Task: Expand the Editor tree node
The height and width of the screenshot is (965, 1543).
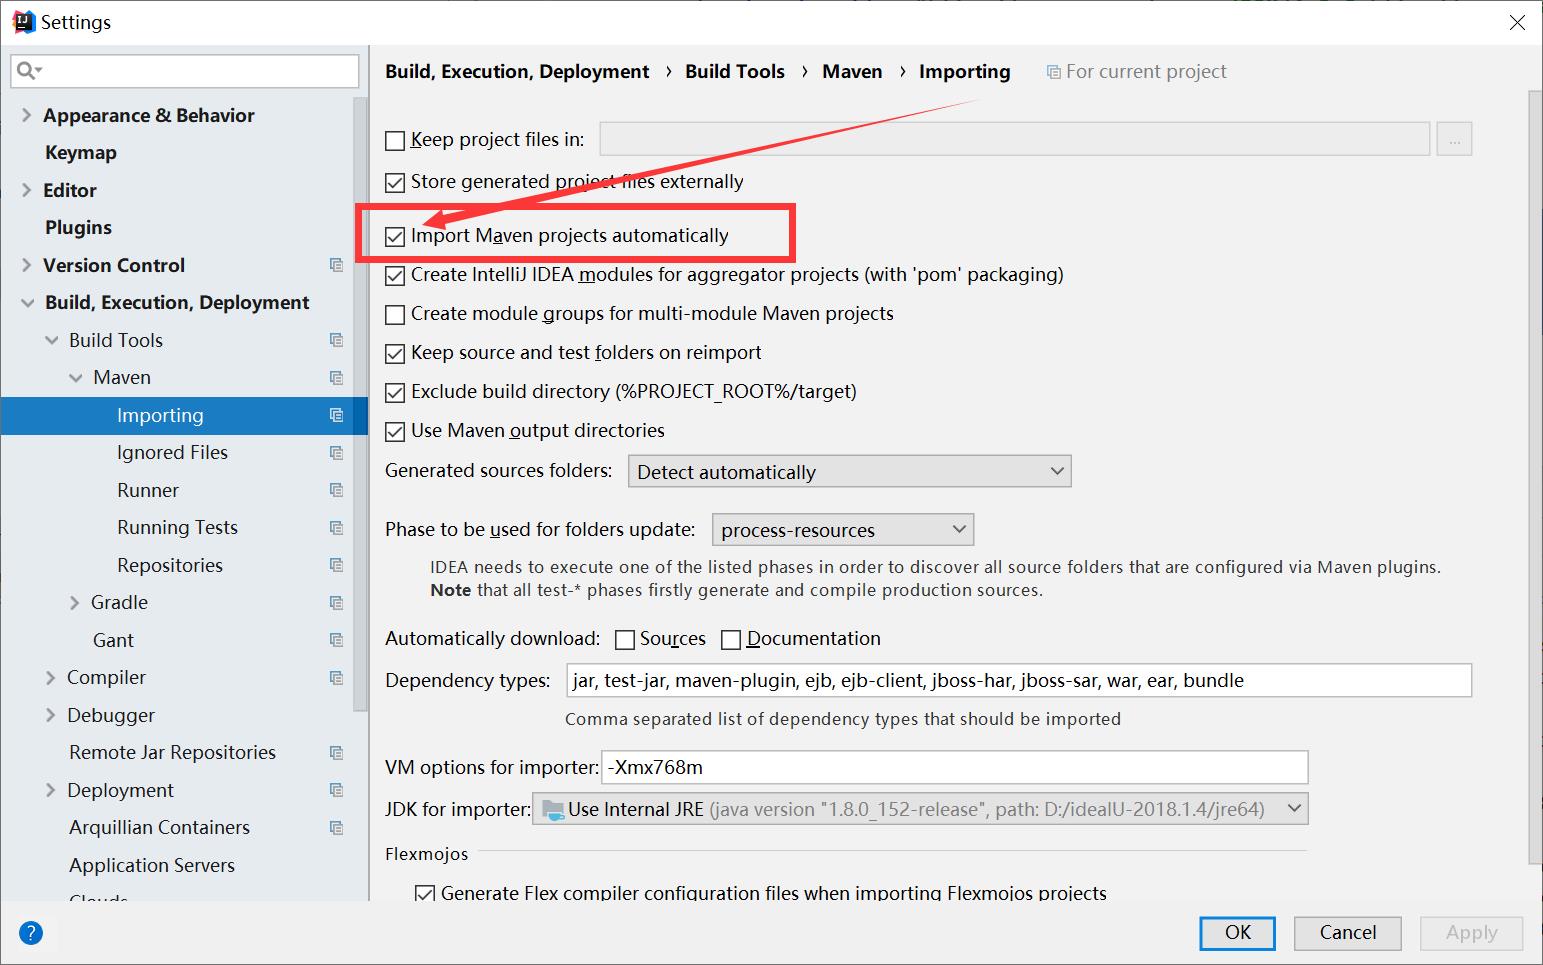Action: click(27, 190)
